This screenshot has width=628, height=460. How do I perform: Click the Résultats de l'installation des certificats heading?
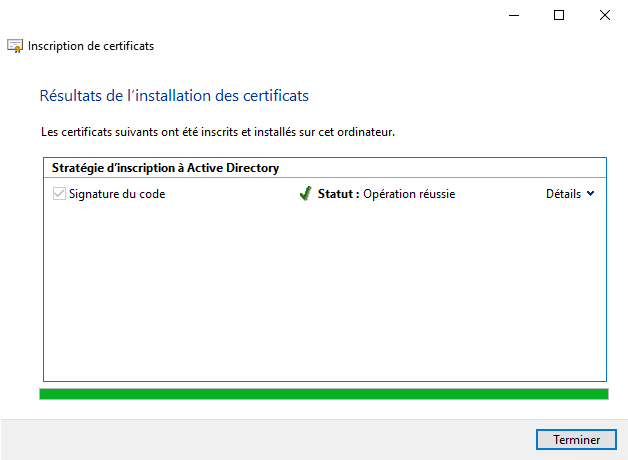click(x=174, y=96)
